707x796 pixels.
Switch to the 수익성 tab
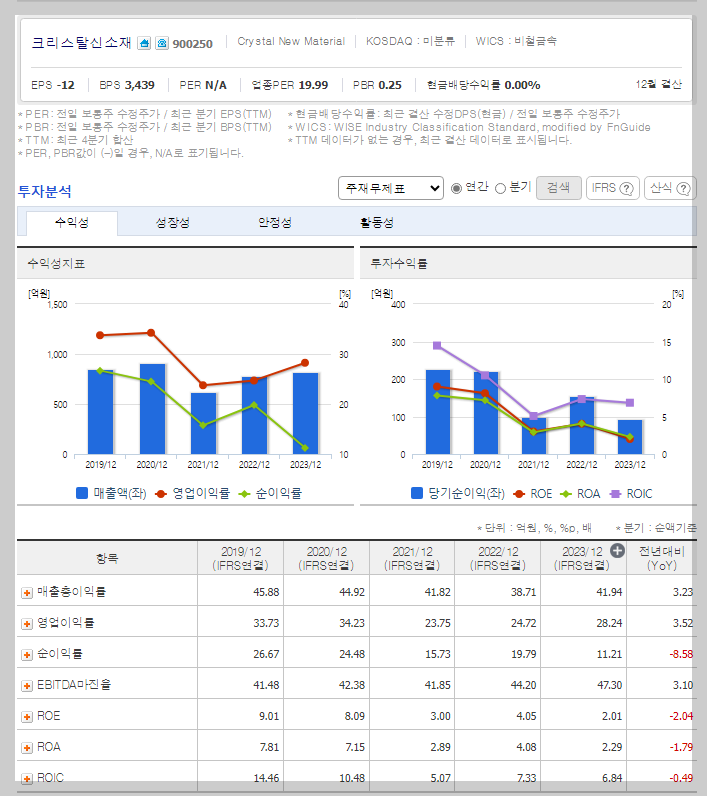(72, 223)
